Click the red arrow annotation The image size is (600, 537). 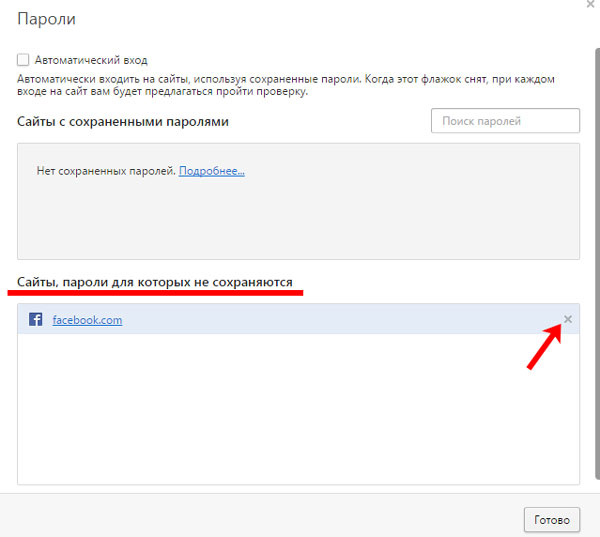544,350
